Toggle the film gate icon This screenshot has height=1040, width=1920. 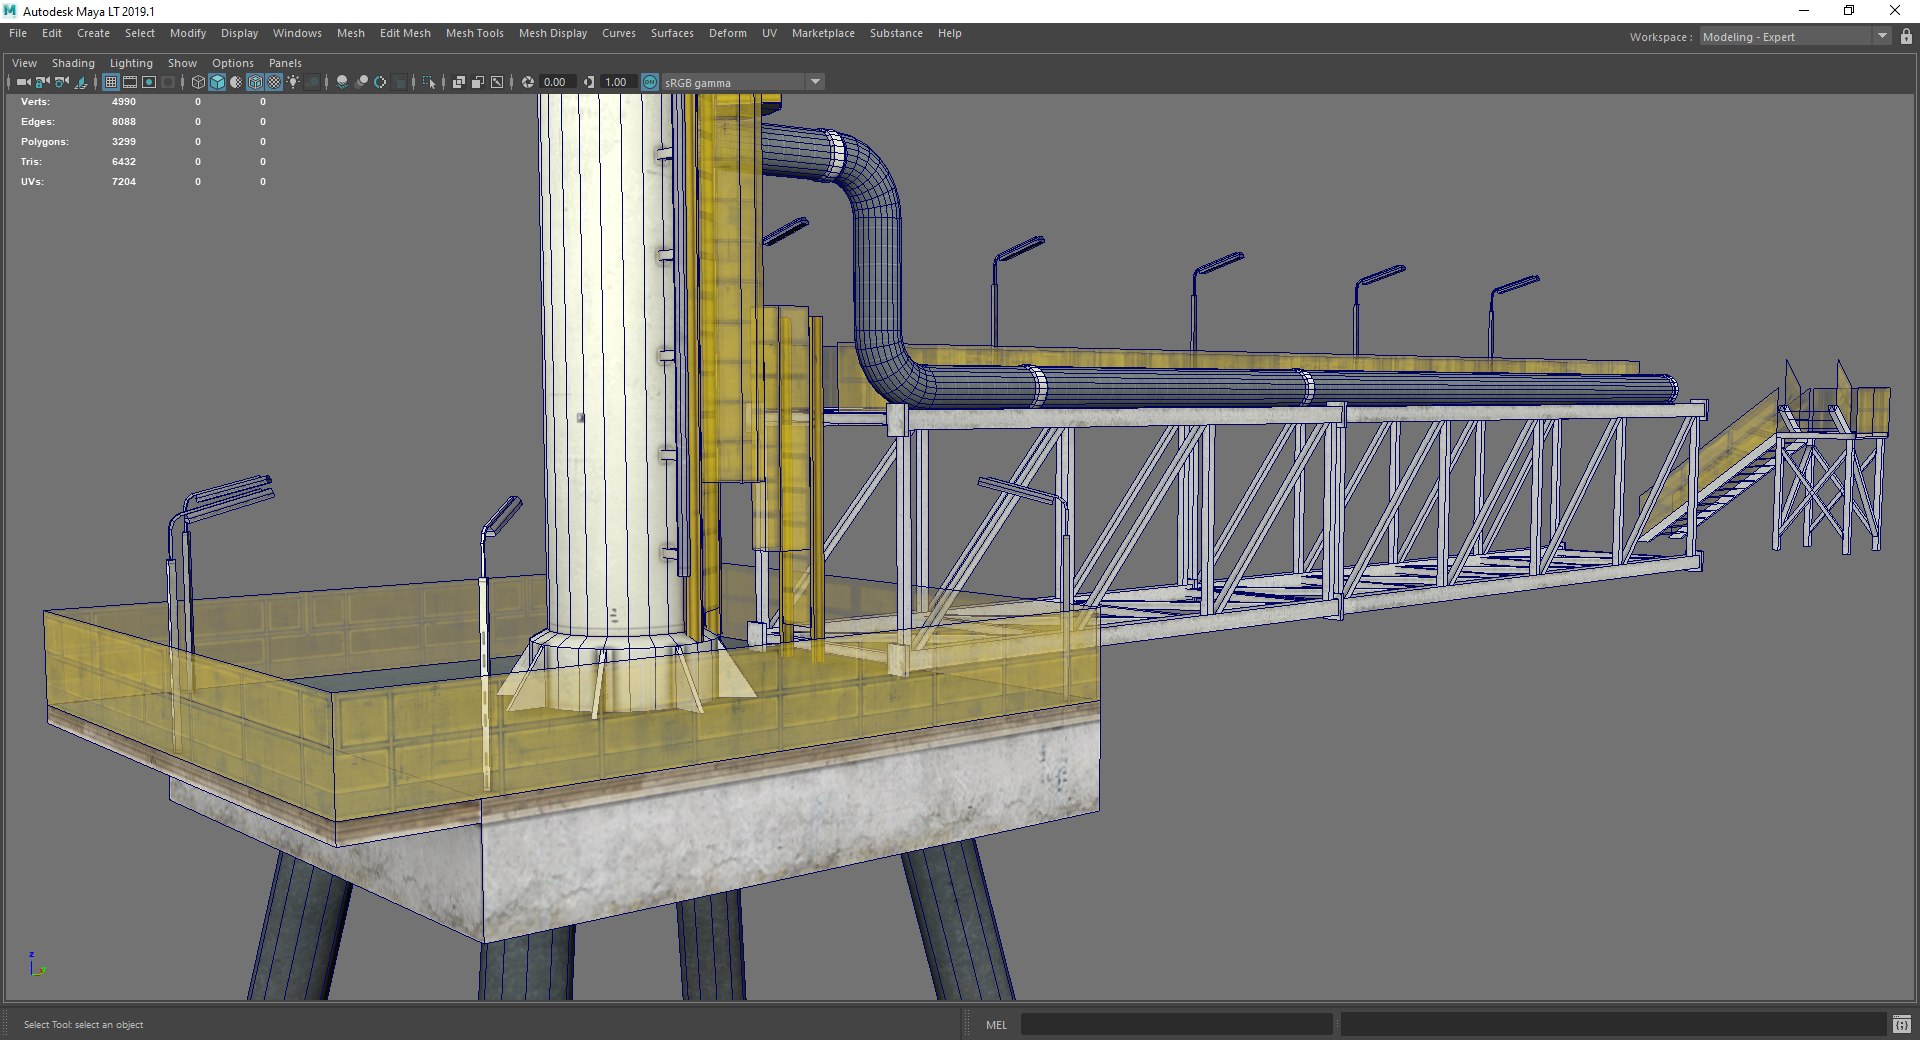(130, 82)
